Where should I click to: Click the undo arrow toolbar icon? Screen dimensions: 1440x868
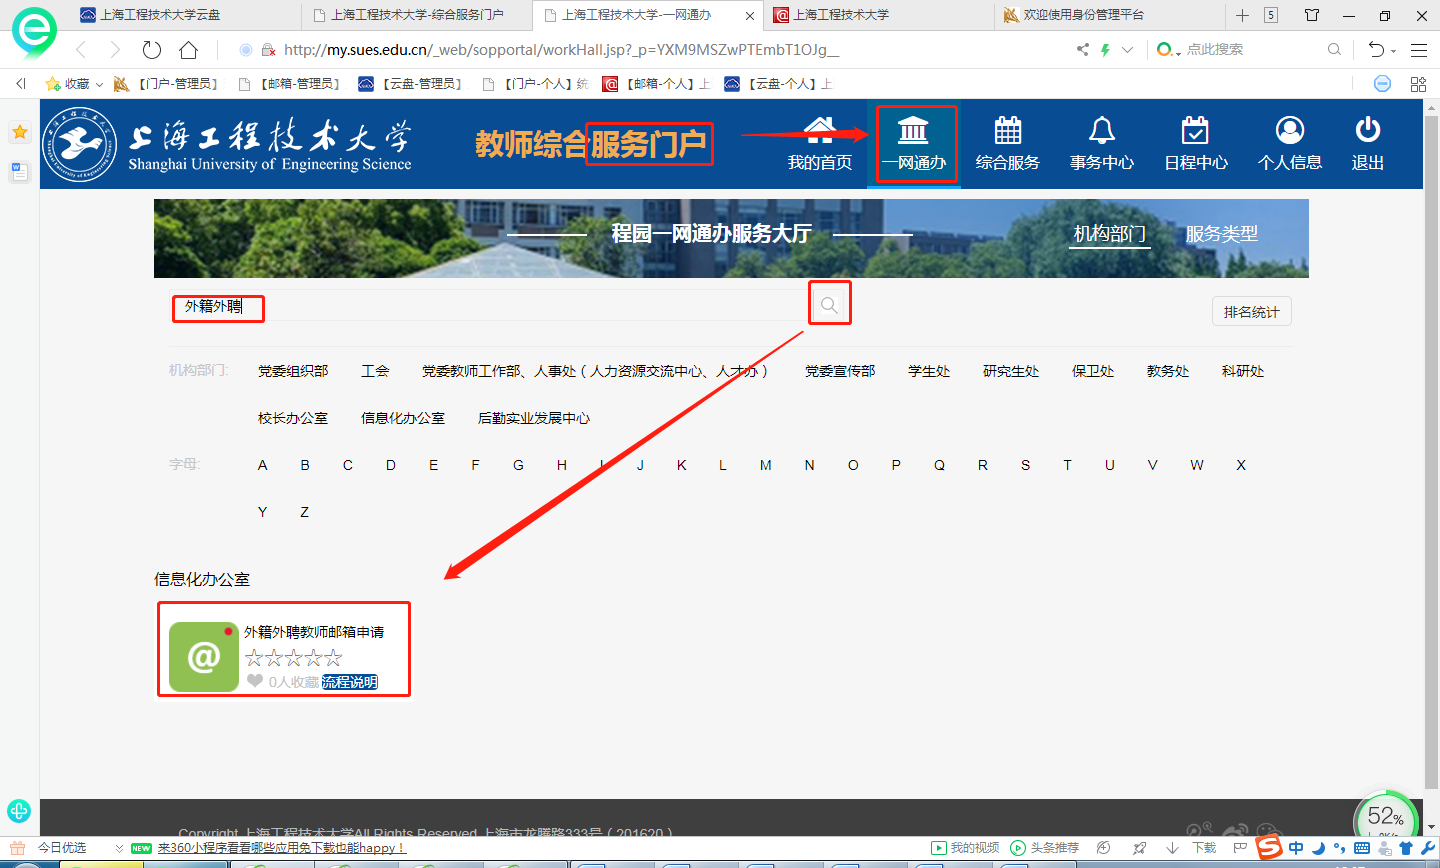click(x=1376, y=50)
